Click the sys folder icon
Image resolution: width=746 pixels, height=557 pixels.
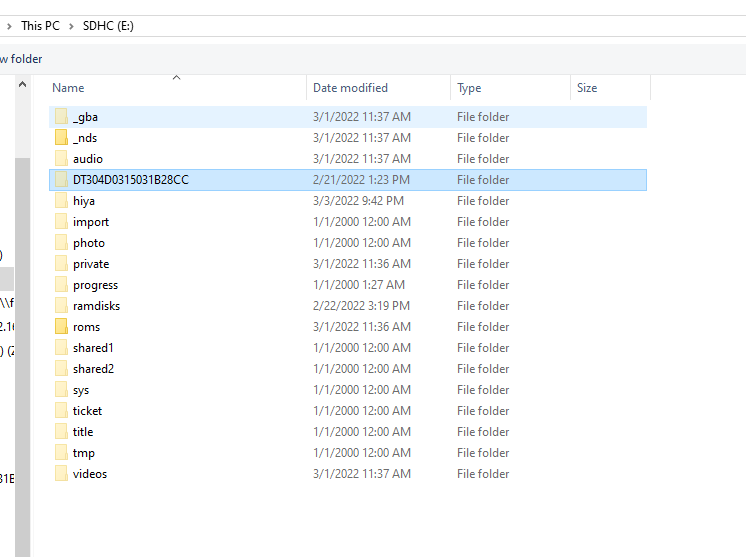click(x=61, y=390)
